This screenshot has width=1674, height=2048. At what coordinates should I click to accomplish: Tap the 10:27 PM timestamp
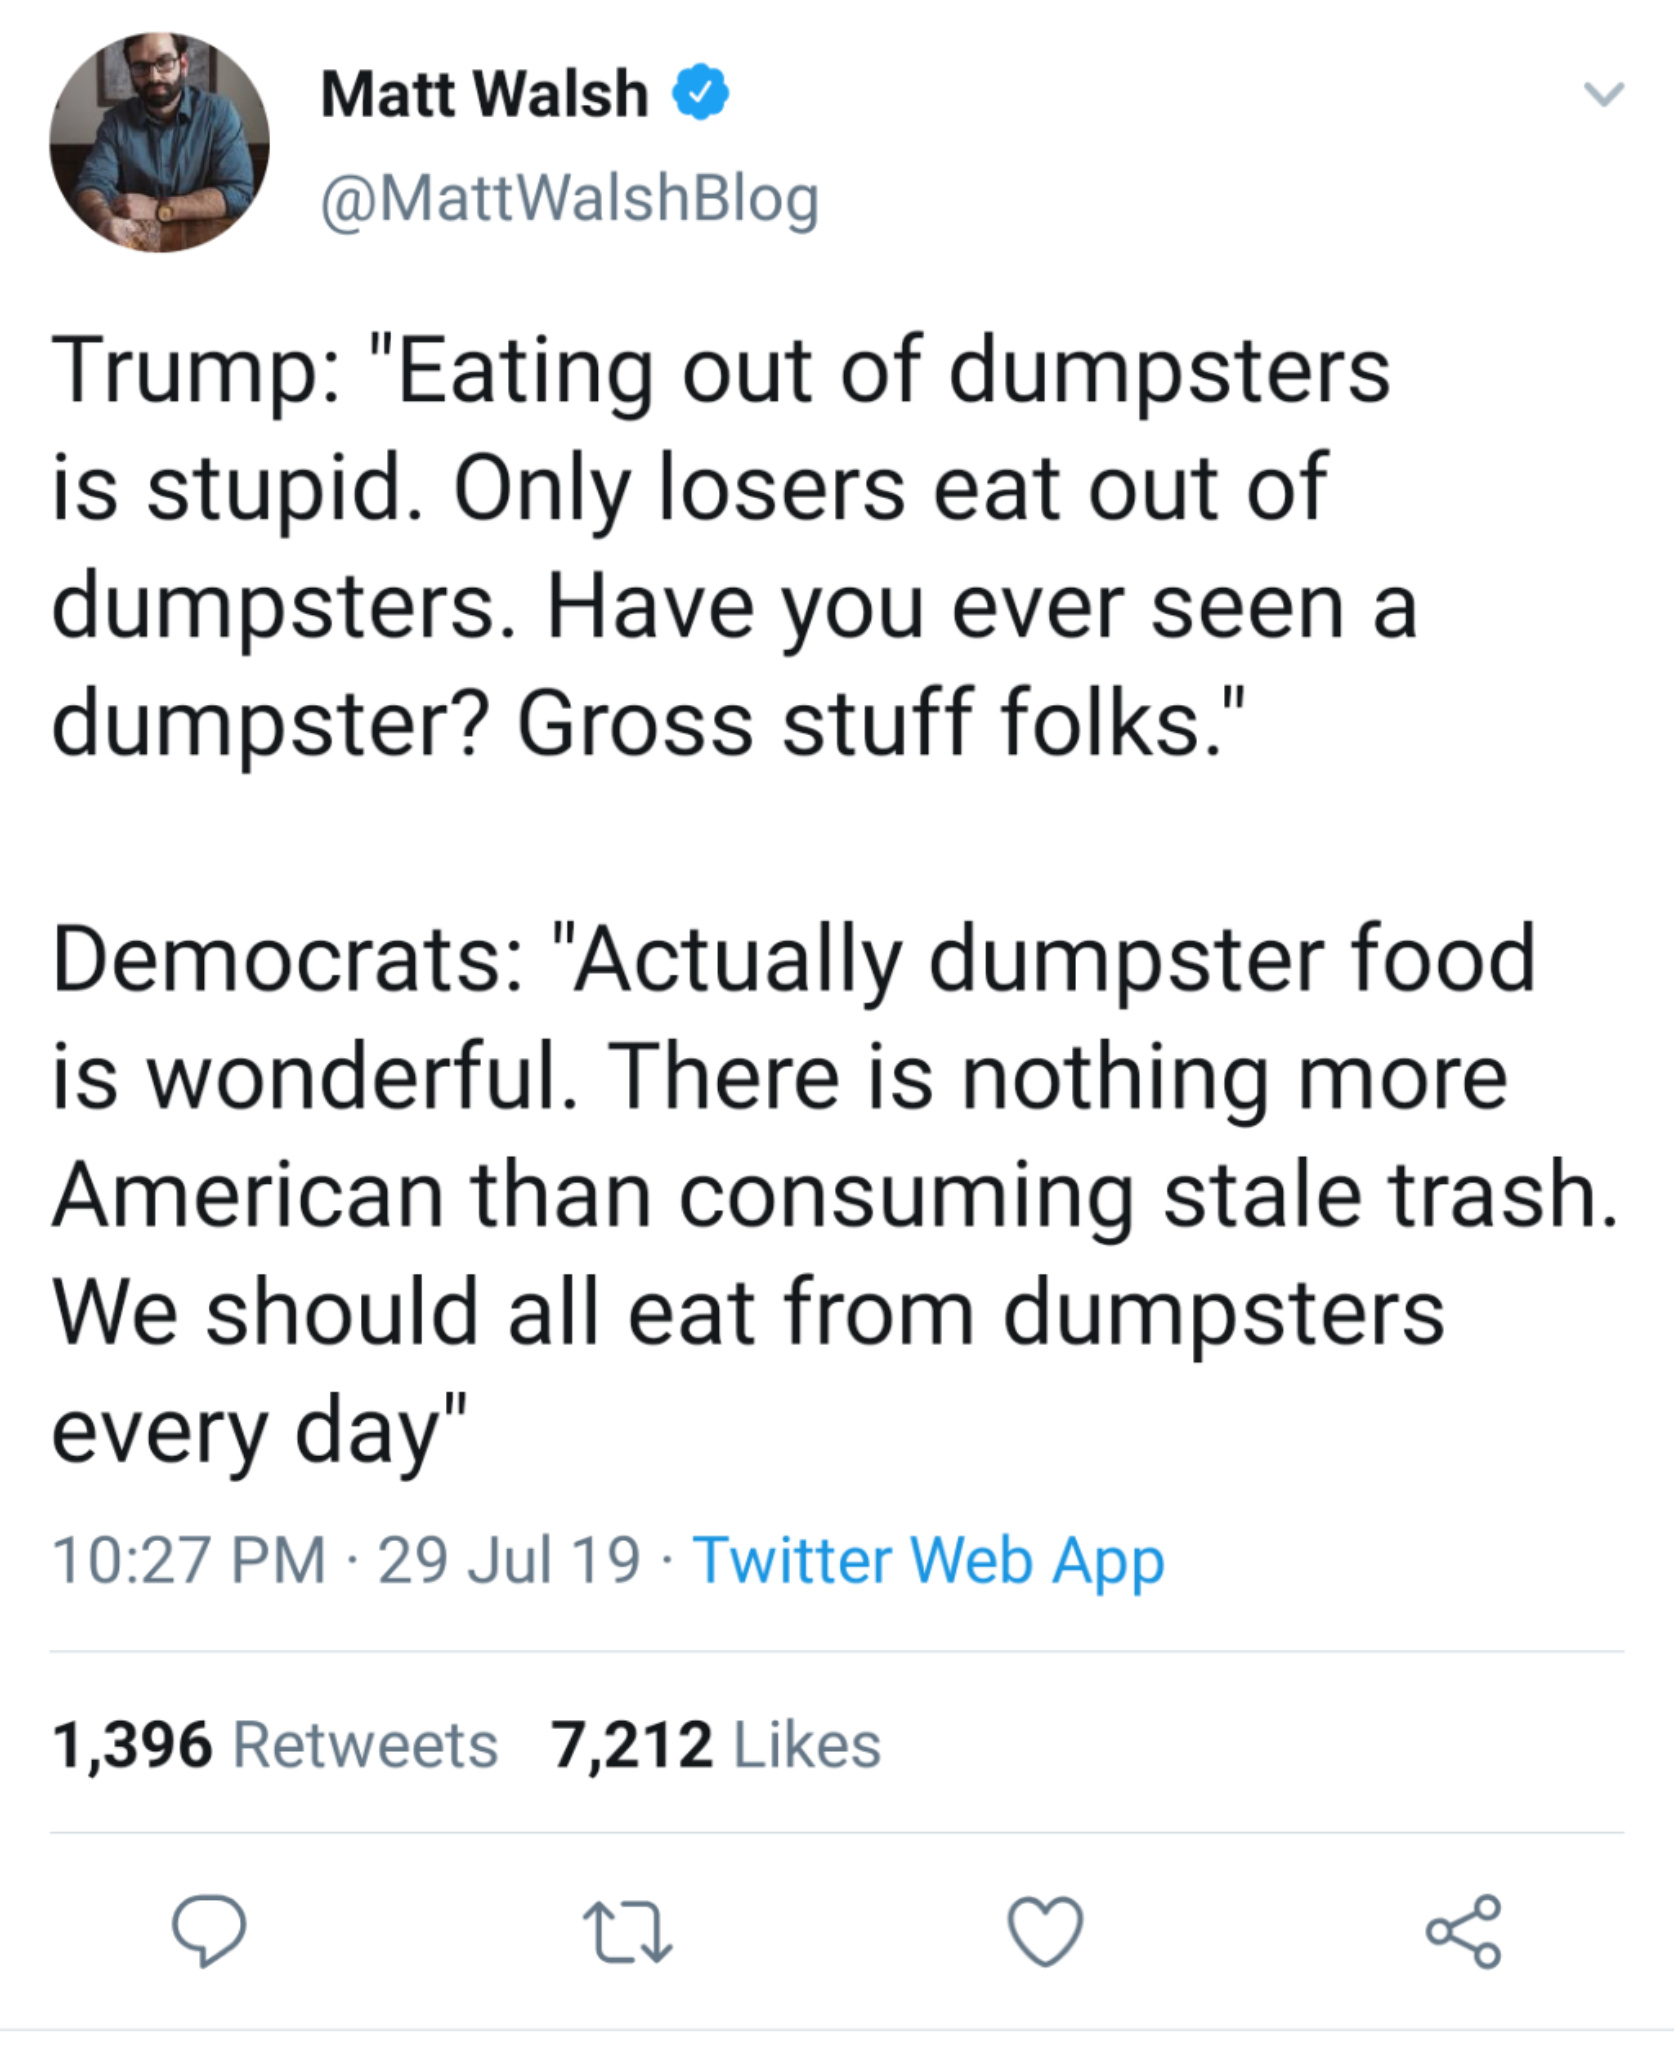point(189,1560)
